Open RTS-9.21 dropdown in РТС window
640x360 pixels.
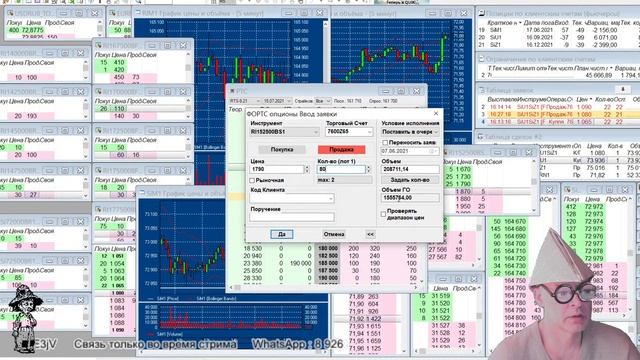(x=244, y=101)
